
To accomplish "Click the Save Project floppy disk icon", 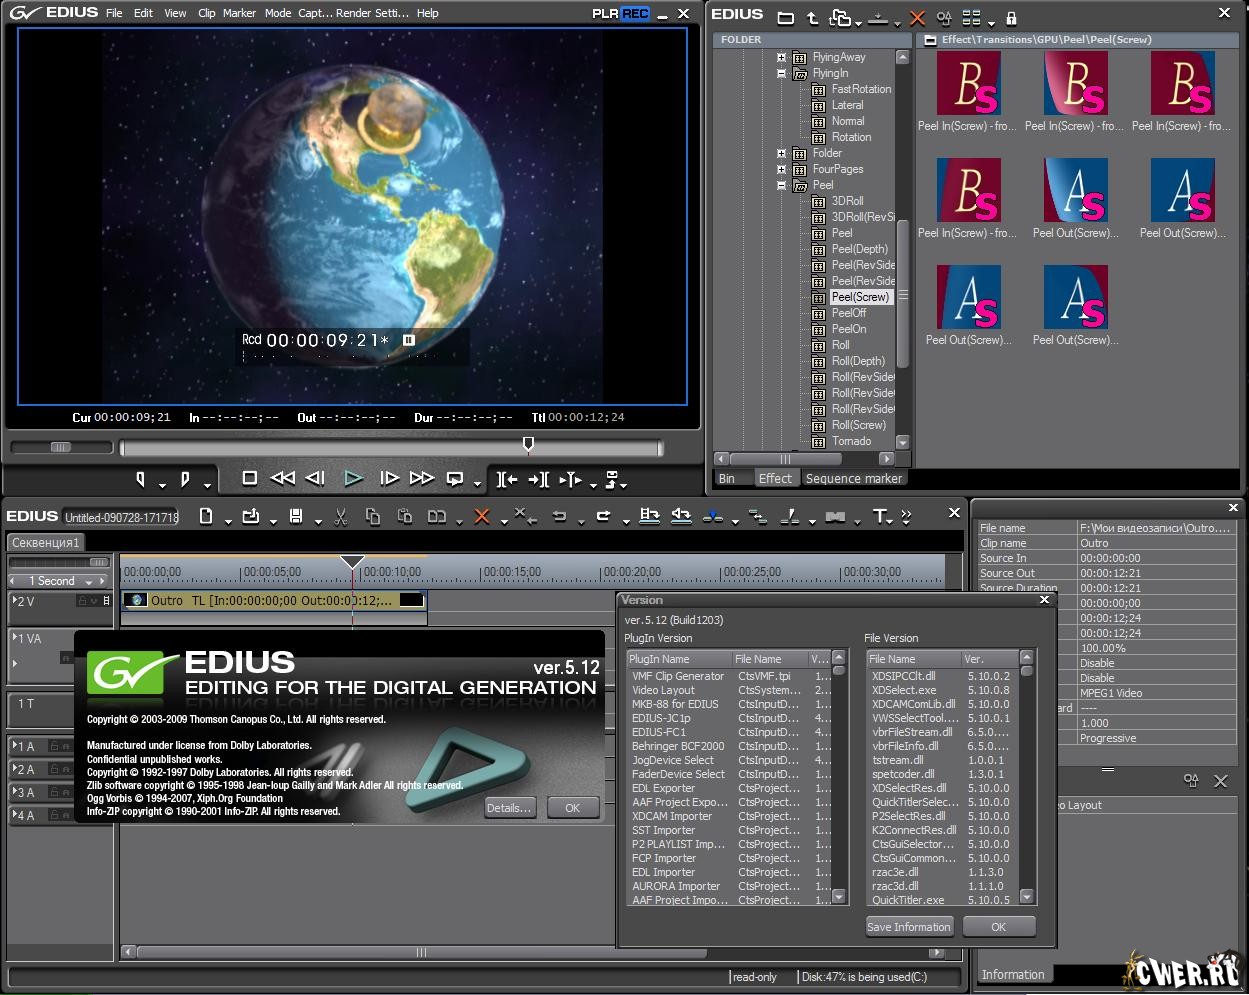I will point(296,516).
